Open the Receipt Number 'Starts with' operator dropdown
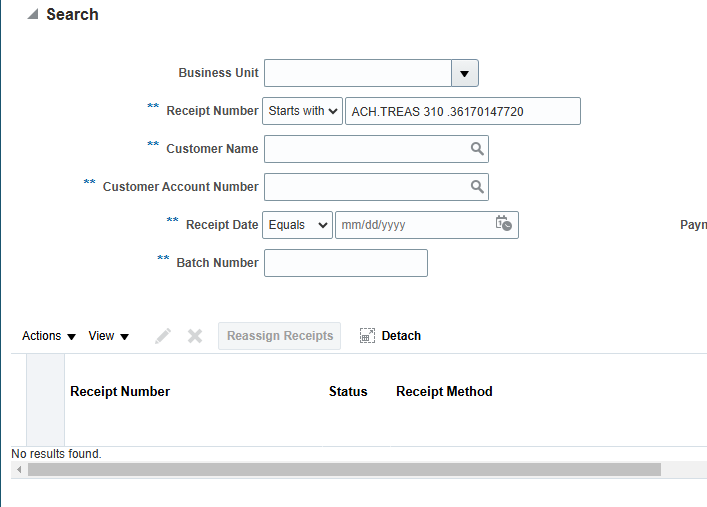Image resolution: width=707 pixels, height=507 pixels. pyautogui.click(x=302, y=111)
